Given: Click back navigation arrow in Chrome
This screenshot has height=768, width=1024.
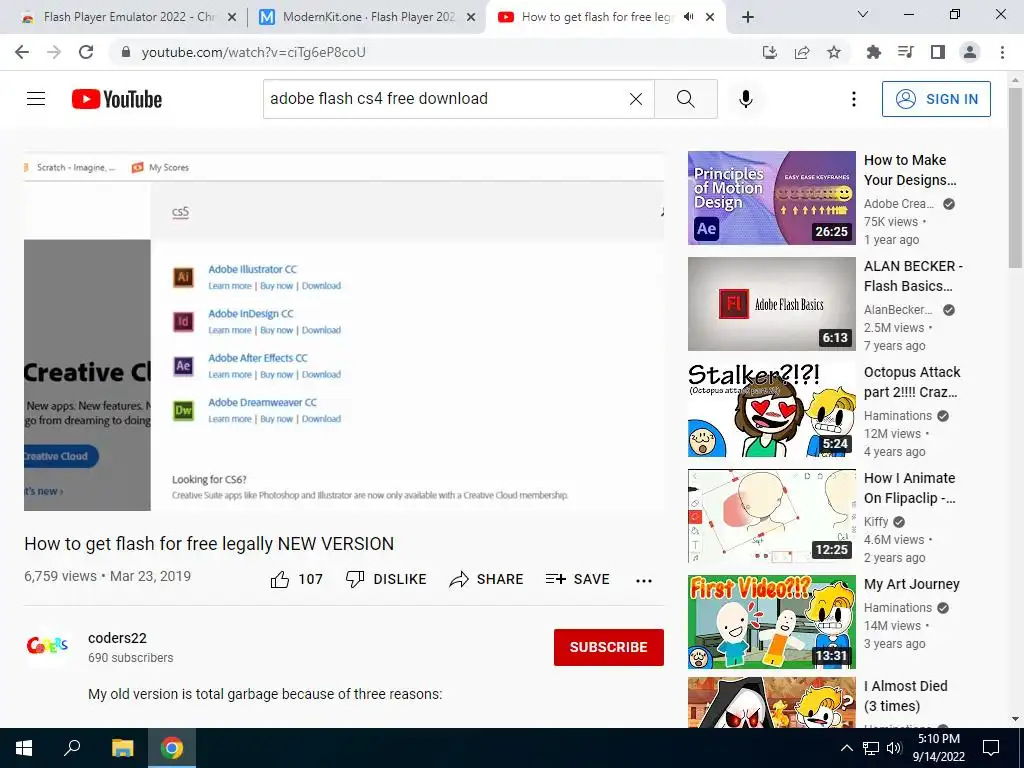Looking at the screenshot, I should coord(22,52).
